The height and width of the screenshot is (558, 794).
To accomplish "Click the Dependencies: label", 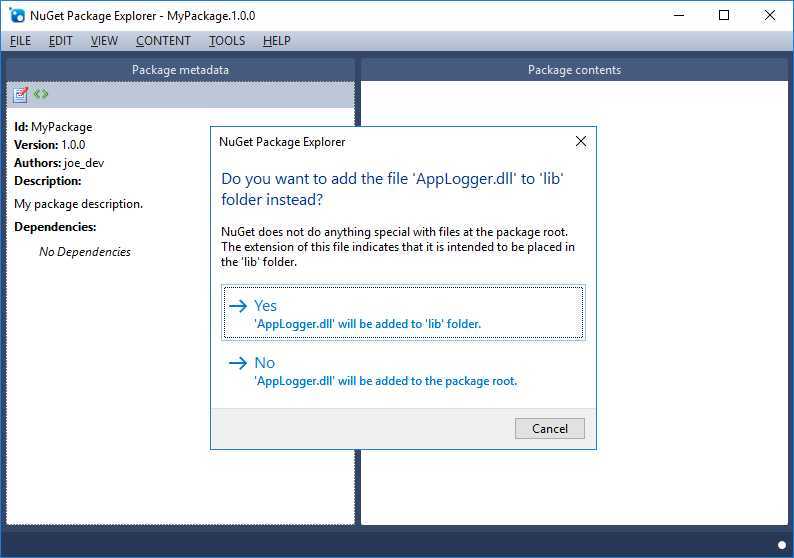I will [55, 227].
